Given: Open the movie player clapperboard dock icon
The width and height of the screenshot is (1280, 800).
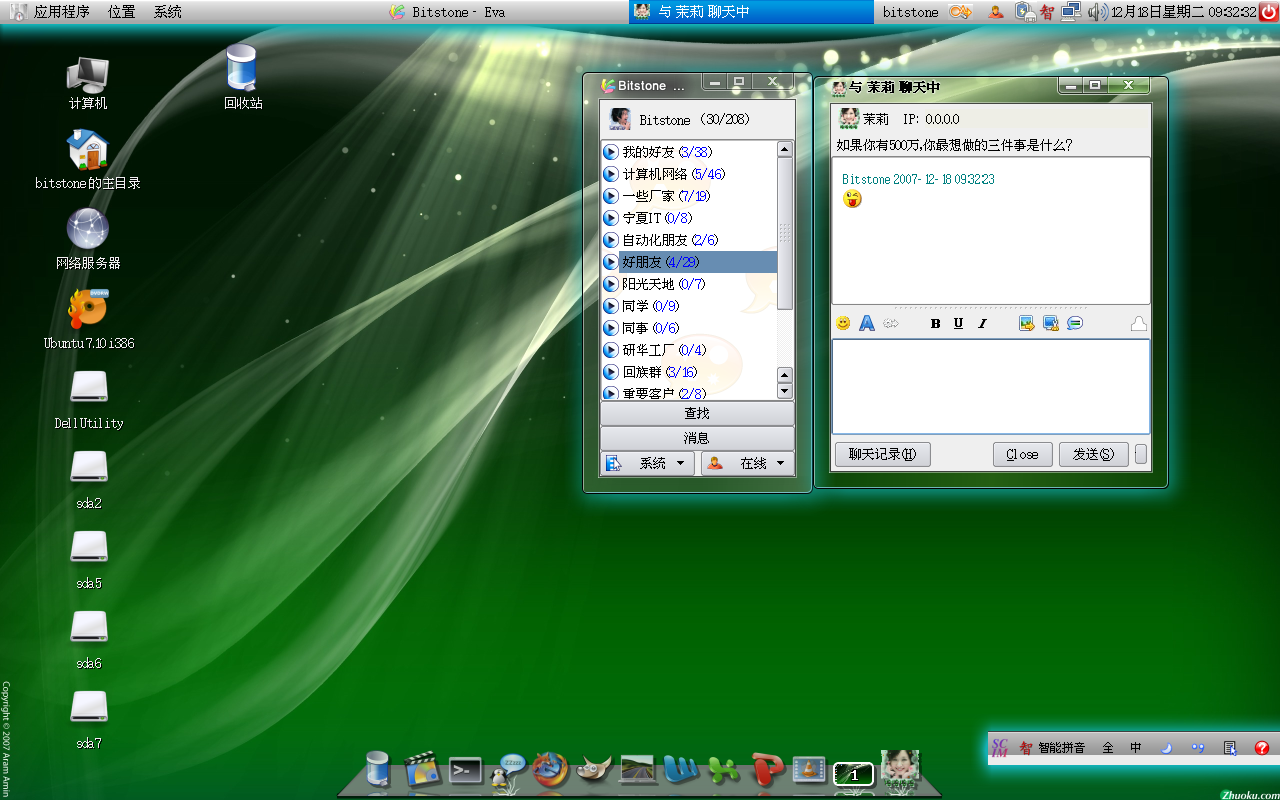Looking at the screenshot, I should point(423,769).
